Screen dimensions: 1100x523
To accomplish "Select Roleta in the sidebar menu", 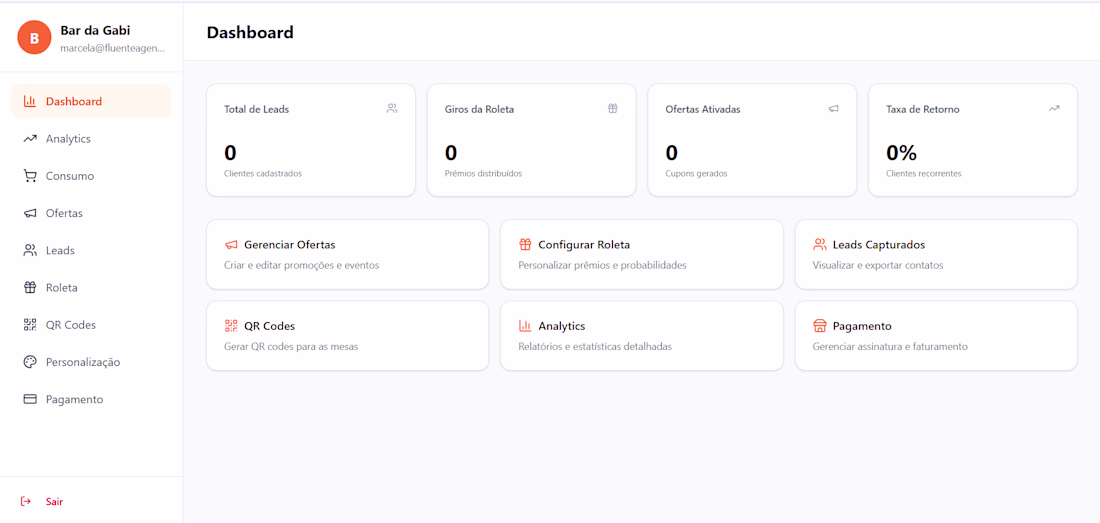I will [91, 287].
